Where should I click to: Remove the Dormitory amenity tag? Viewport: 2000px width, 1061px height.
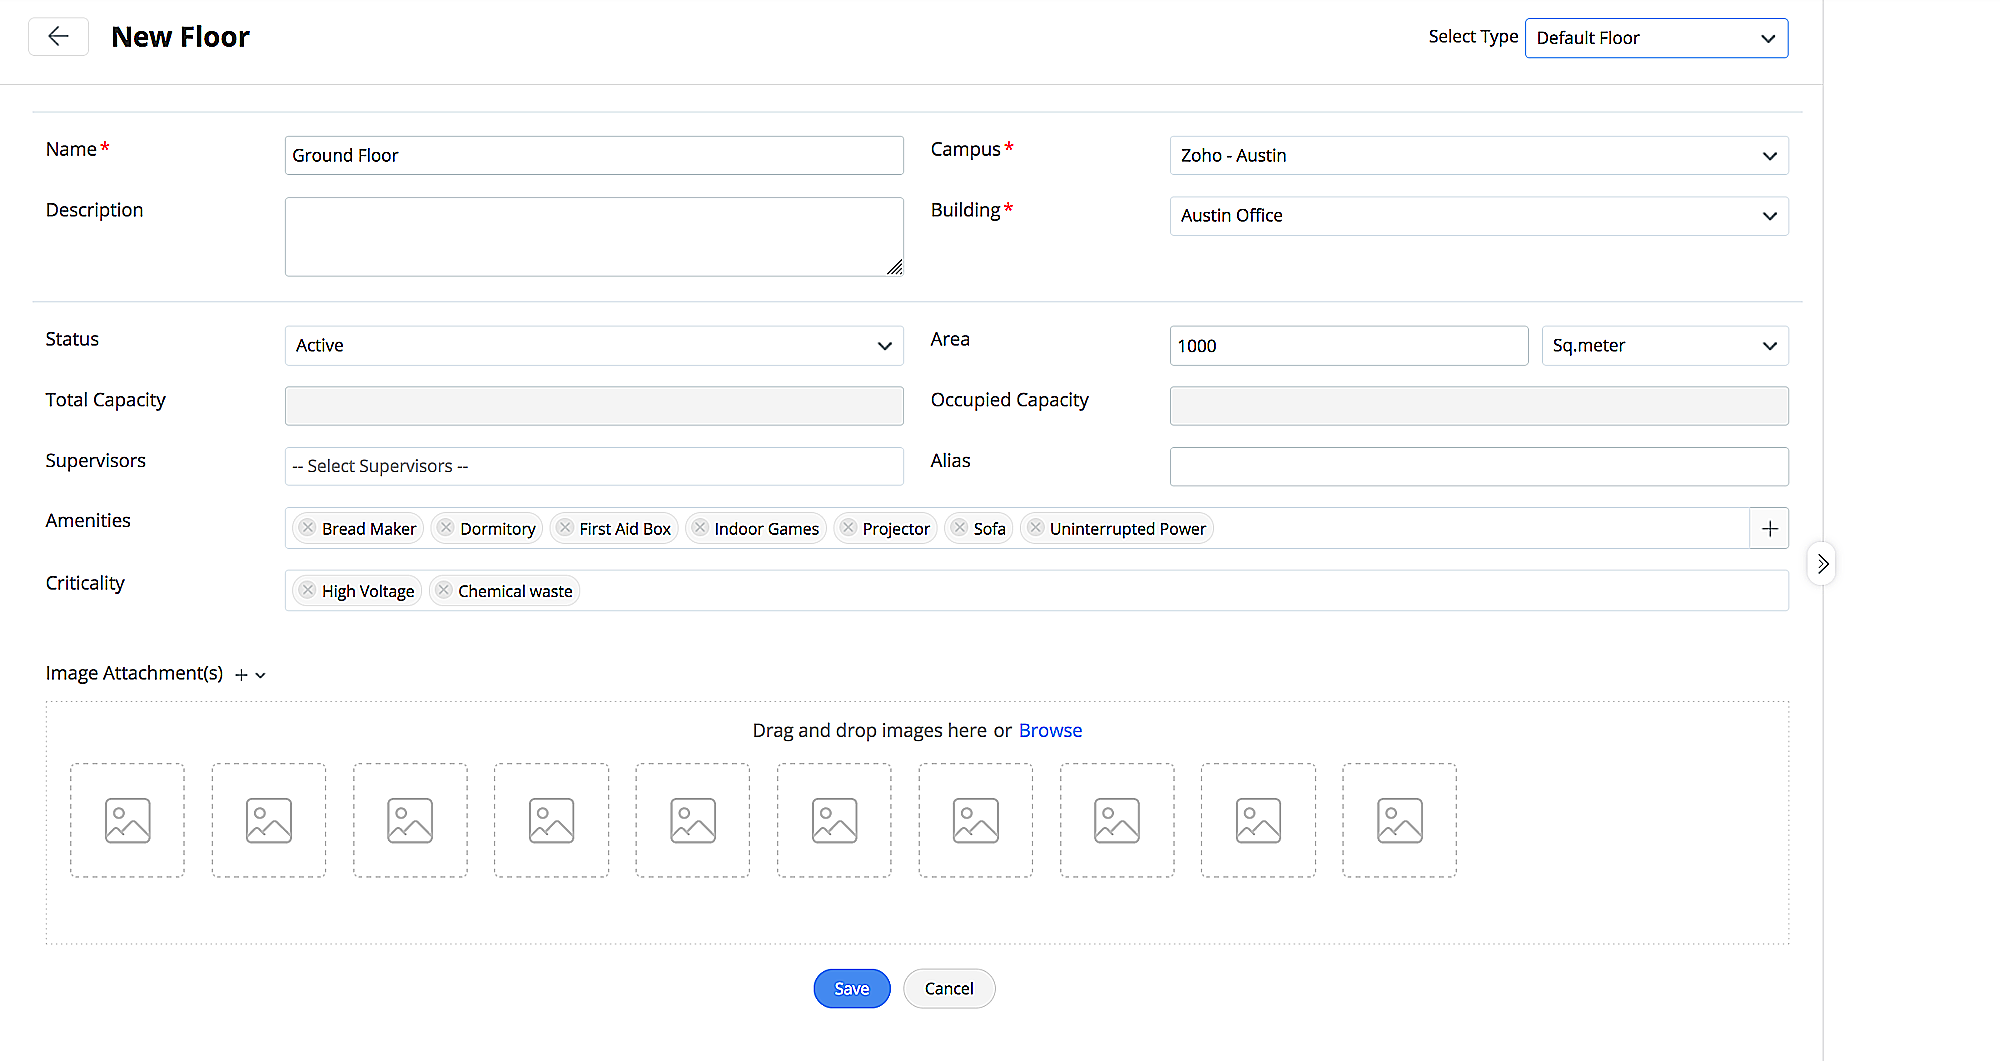point(446,528)
